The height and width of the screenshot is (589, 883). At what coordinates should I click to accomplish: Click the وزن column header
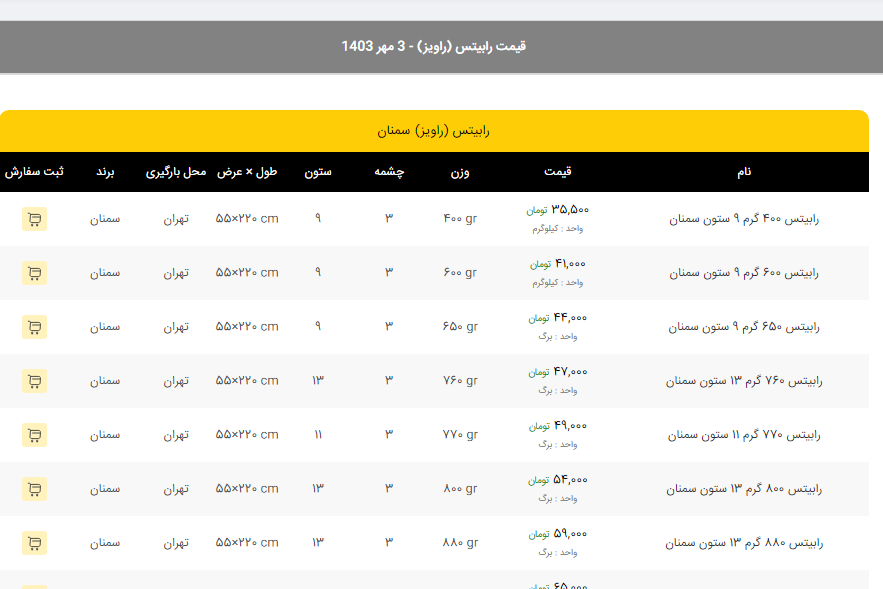460,172
